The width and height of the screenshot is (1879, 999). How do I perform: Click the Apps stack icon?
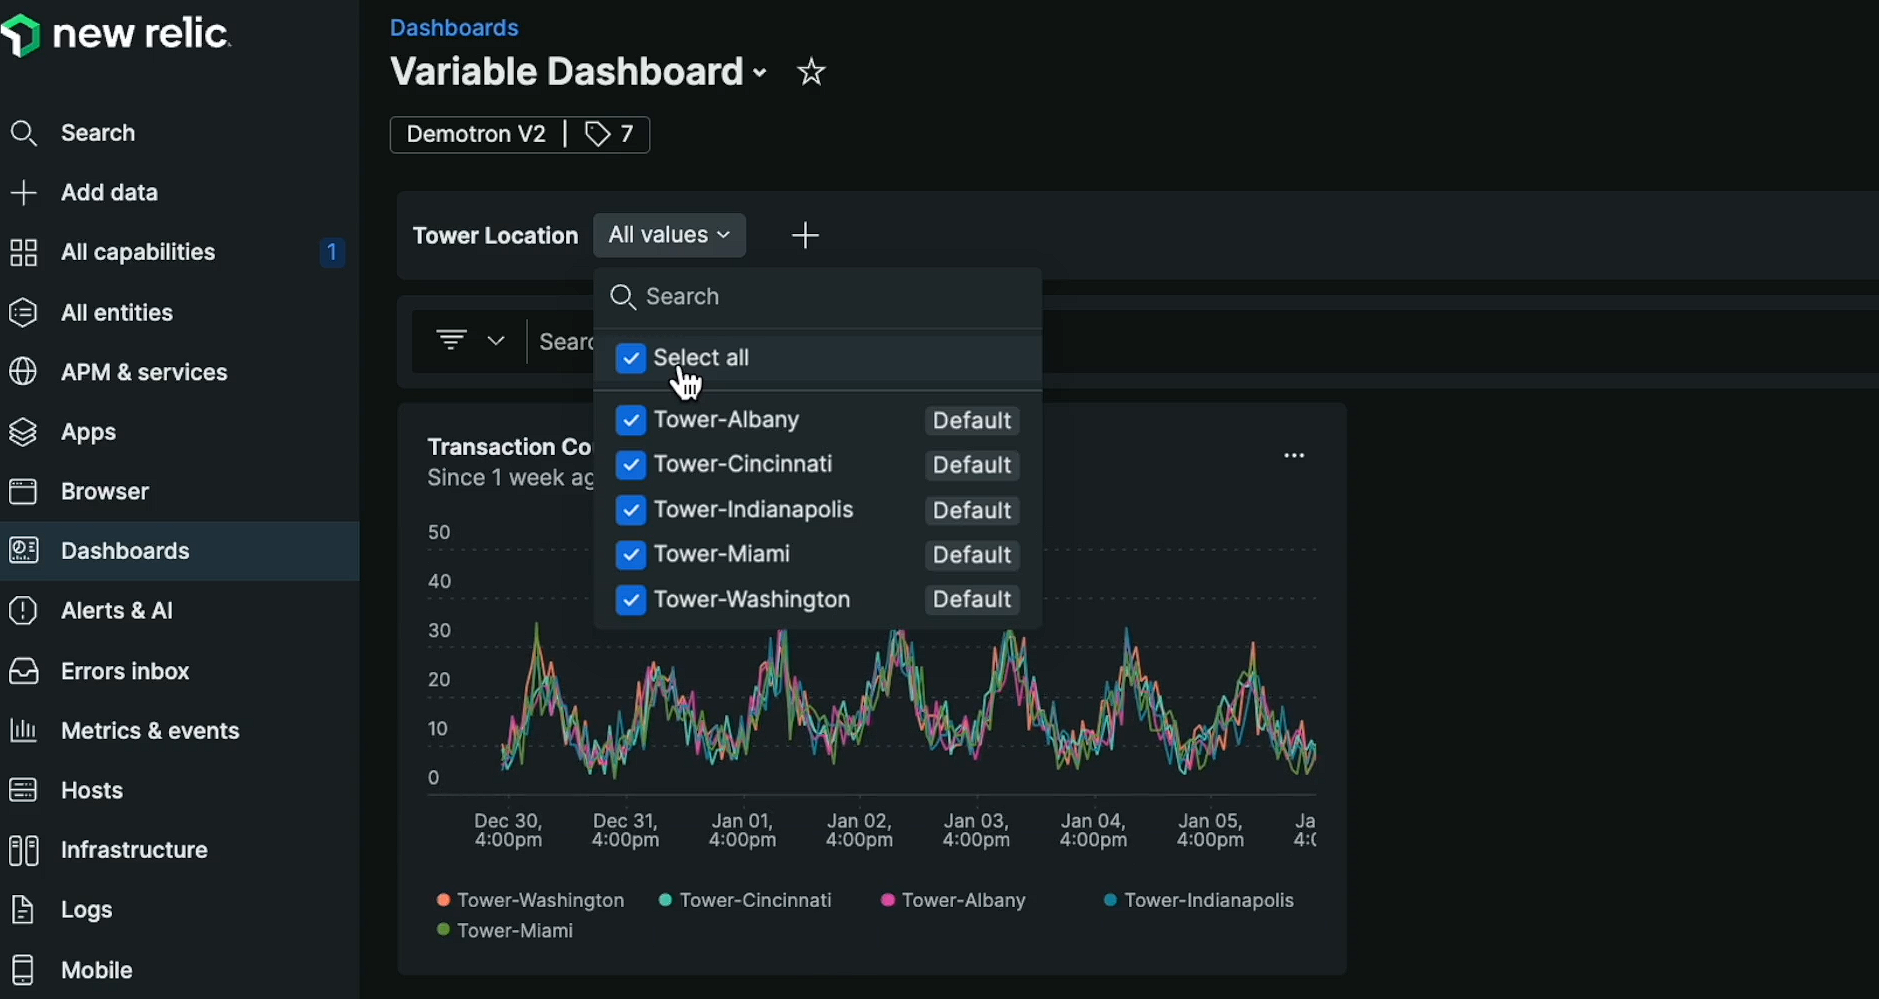[23, 432]
